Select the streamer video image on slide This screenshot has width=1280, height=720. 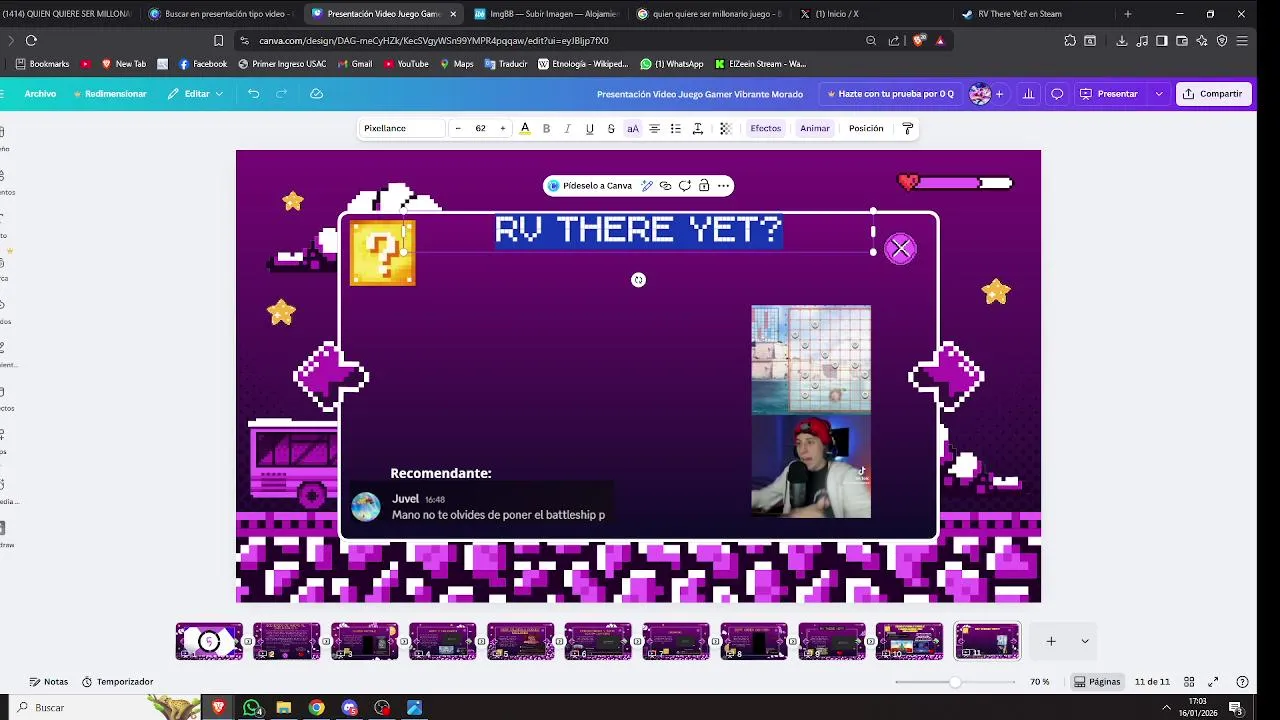[x=811, y=412]
